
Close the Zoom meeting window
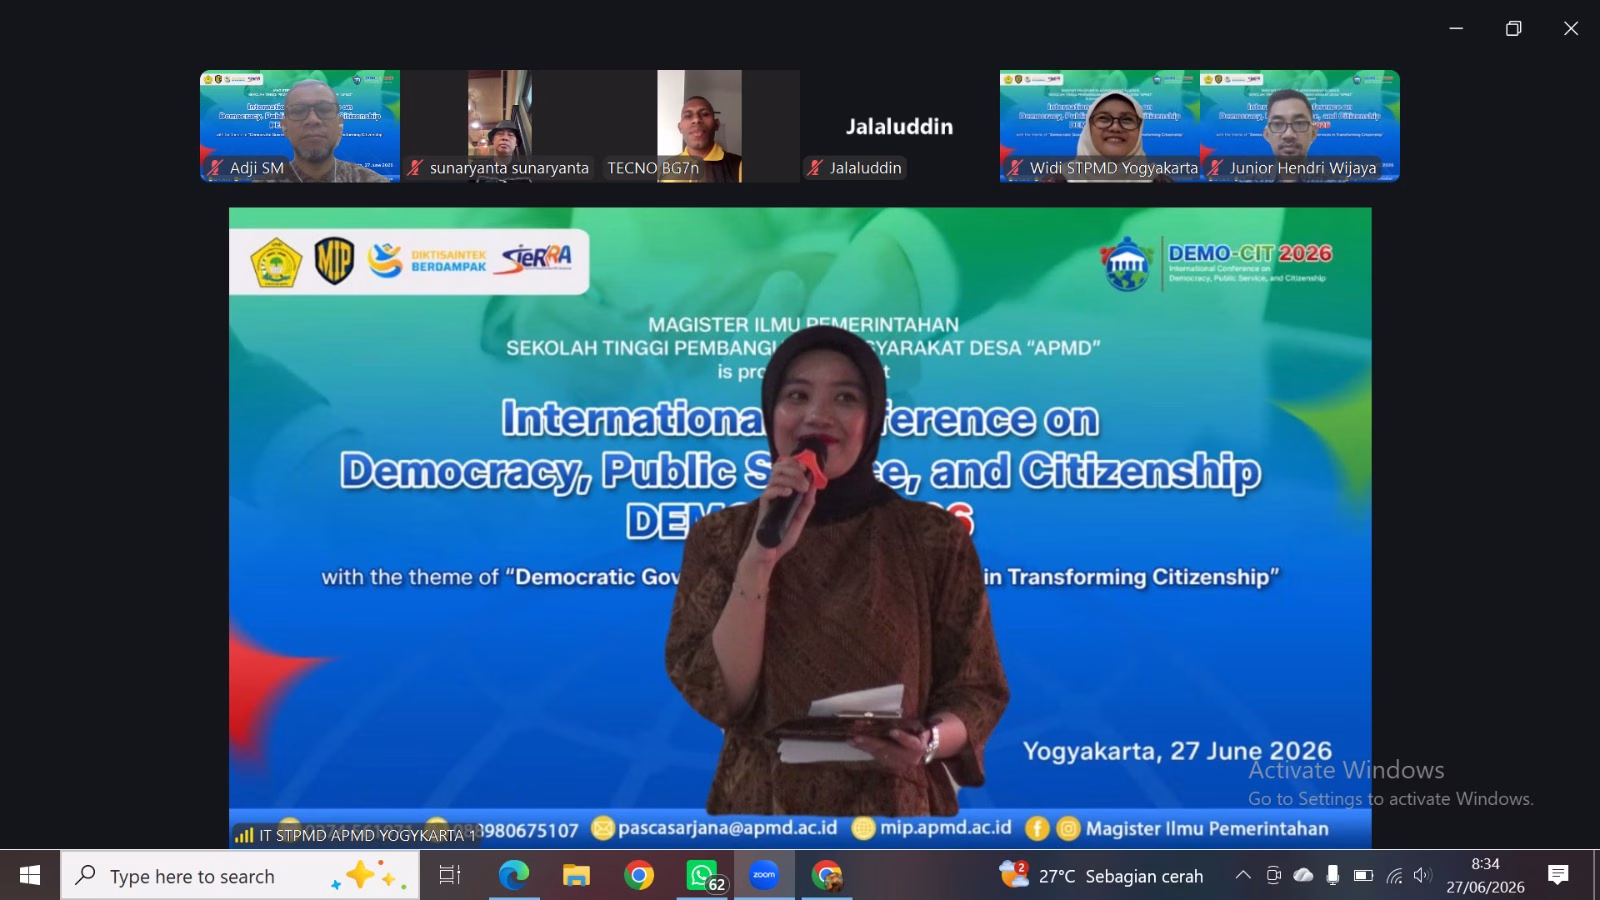[1571, 28]
